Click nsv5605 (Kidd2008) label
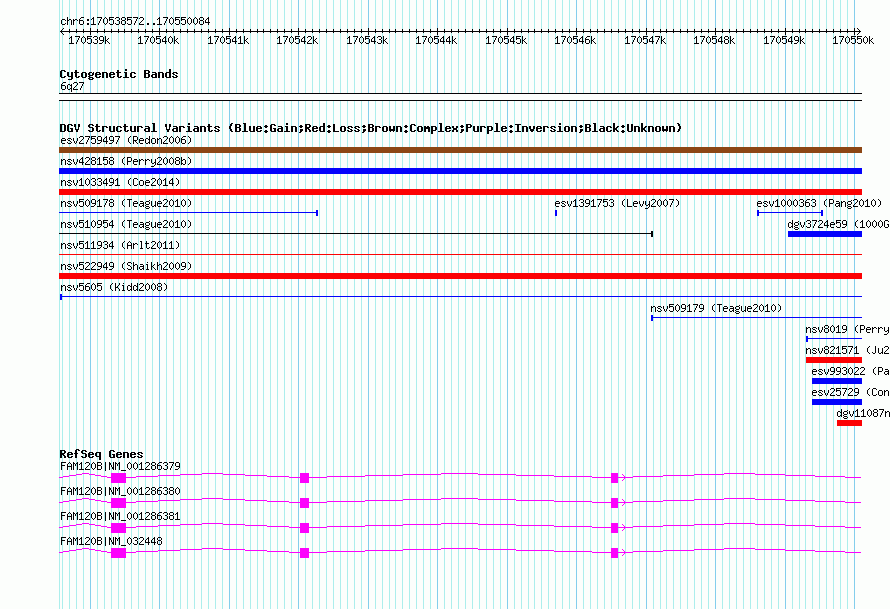Viewport: 890px width, 609px height. point(114,287)
